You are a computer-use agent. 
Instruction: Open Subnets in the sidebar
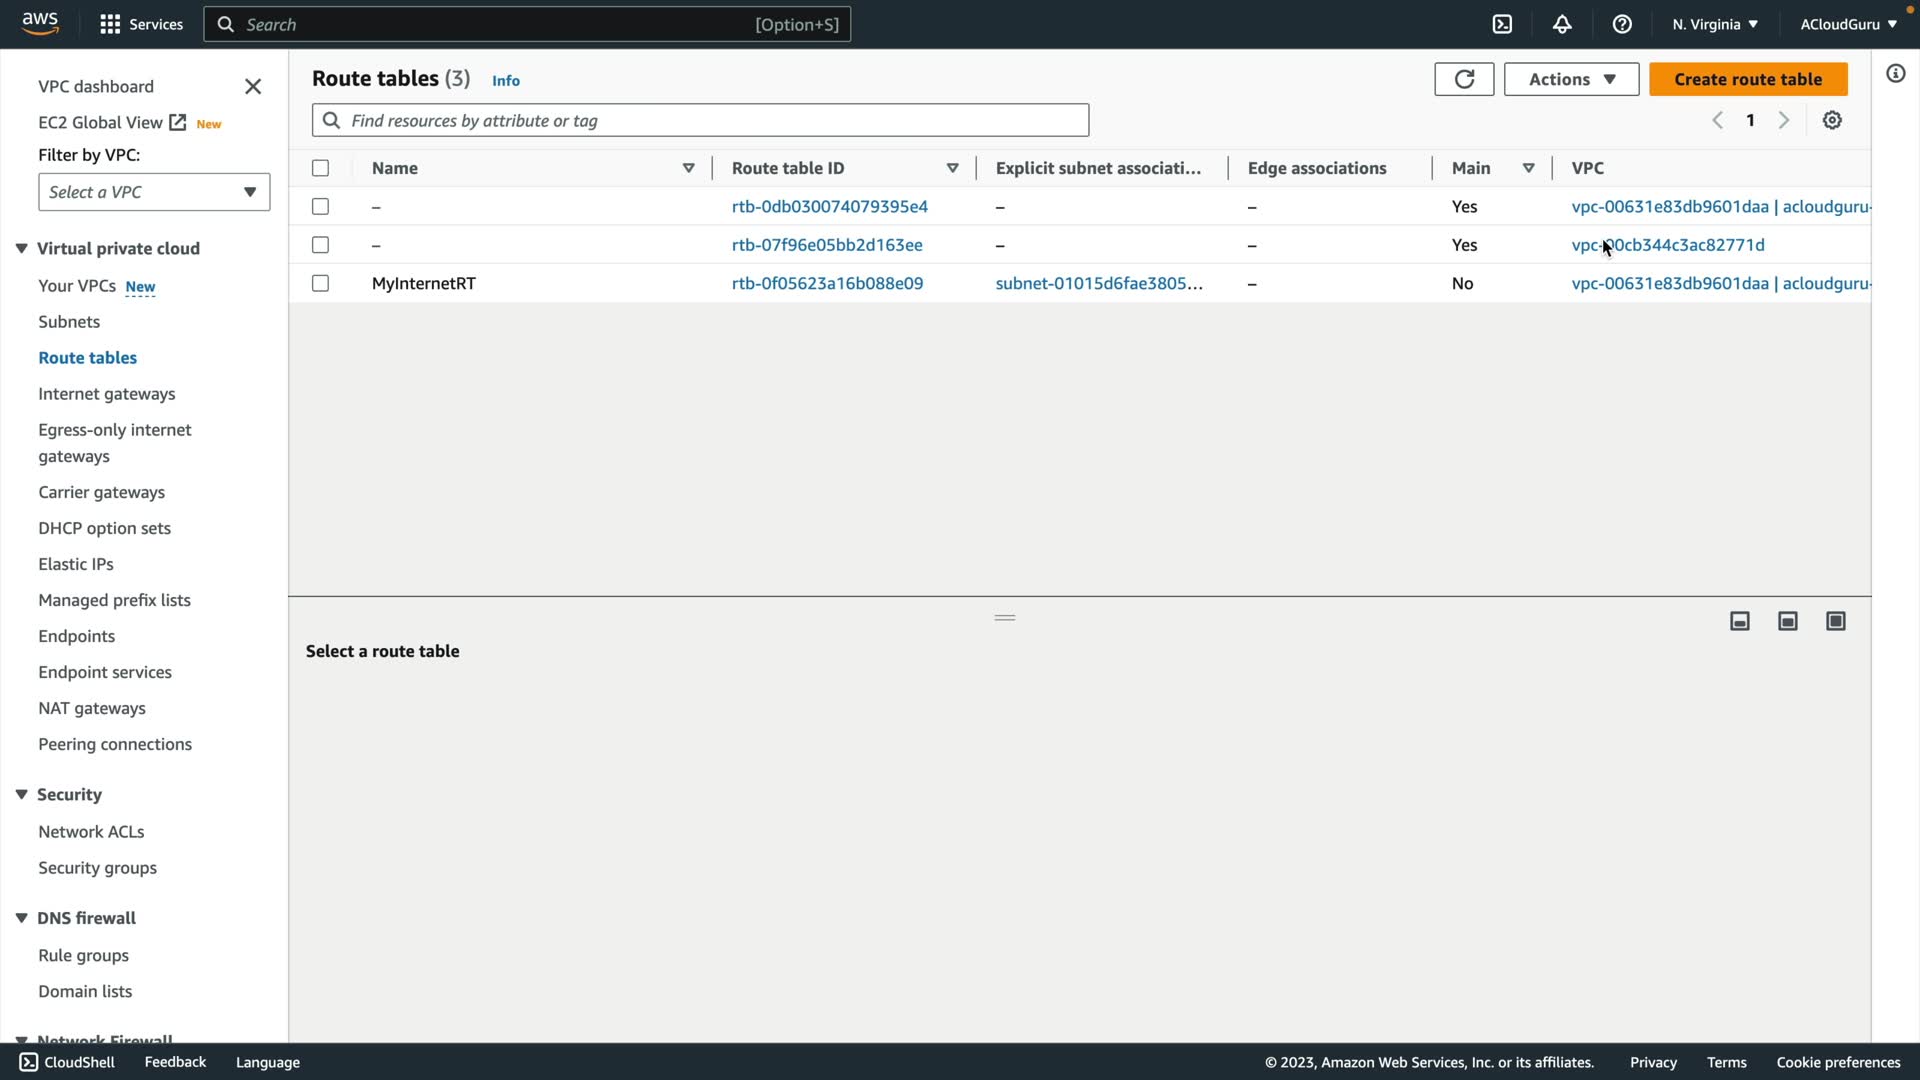click(x=69, y=322)
